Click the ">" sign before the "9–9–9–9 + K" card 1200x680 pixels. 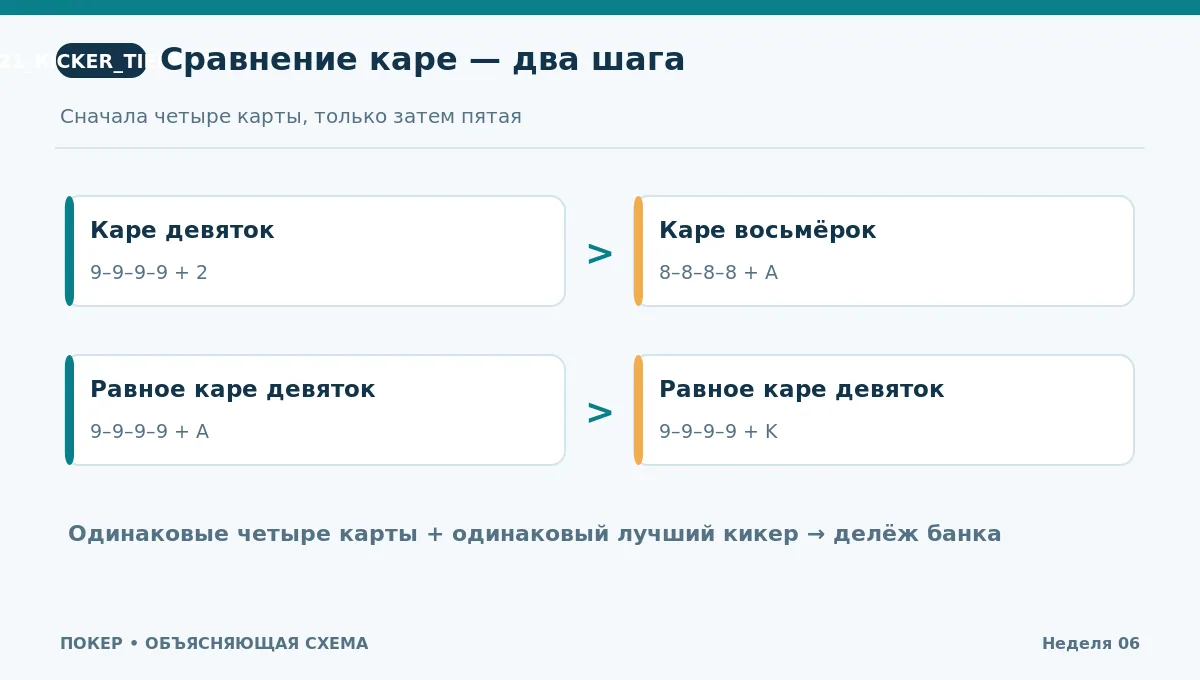(599, 413)
